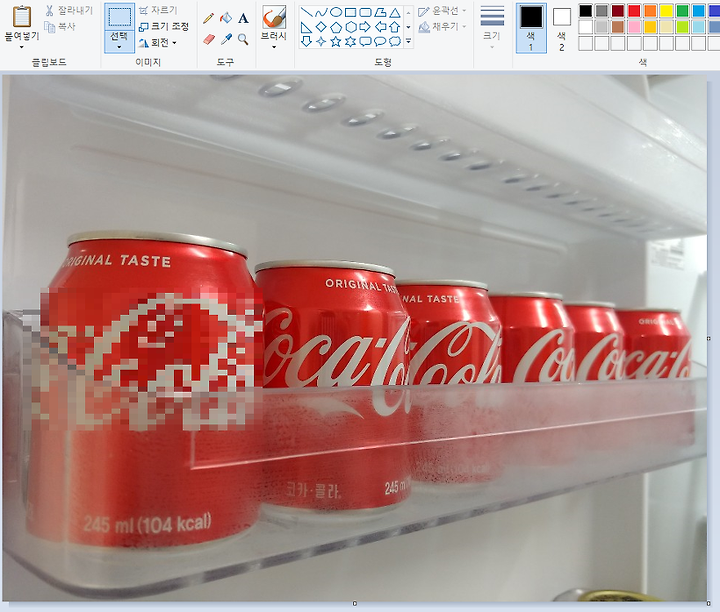Image resolution: width=720 pixels, height=612 pixels.
Task: Click the Selection (선택) rectangle tool
Action: click(119, 17)
